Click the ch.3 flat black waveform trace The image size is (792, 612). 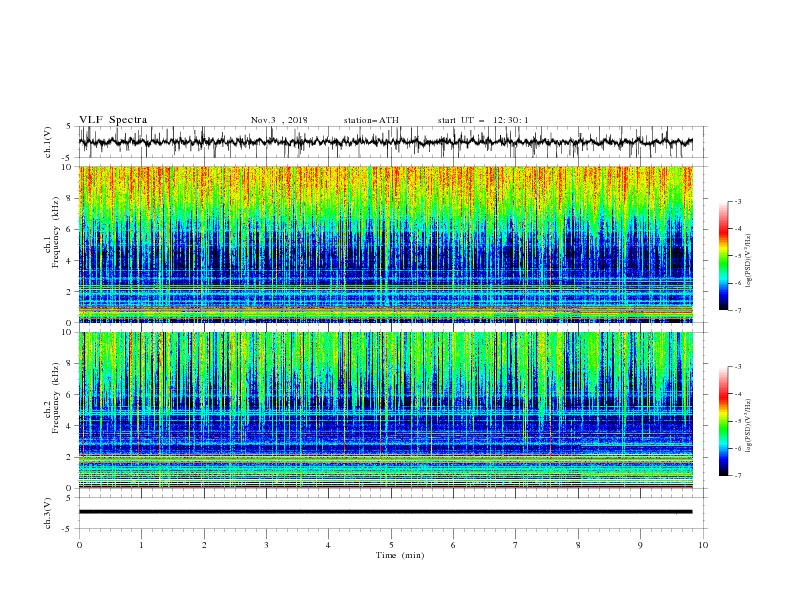coord(385,512)
